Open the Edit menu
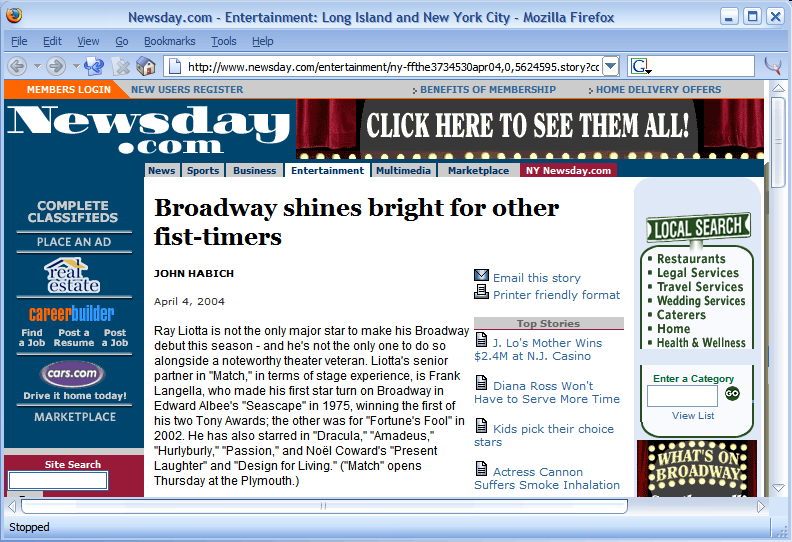The width and height of the screenshot is (792, 542). [x=52, y=41]
